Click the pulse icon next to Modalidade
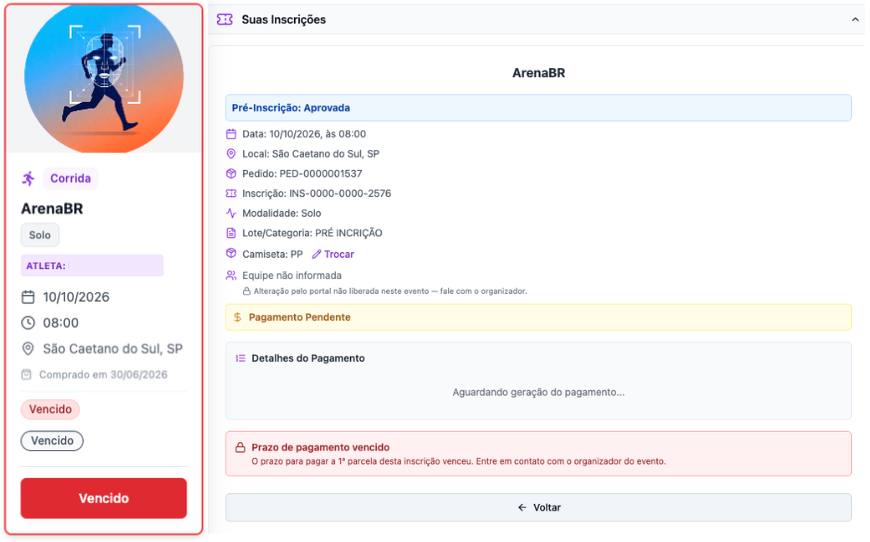This screenshot has height=542, width=870. click(x=231, y=213)
